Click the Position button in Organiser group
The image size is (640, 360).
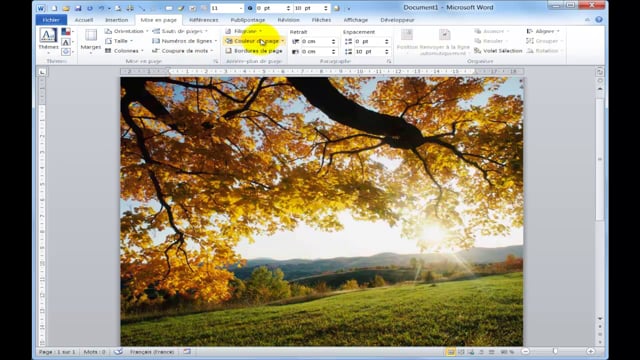pyautogui.click(x=407, y=41)
